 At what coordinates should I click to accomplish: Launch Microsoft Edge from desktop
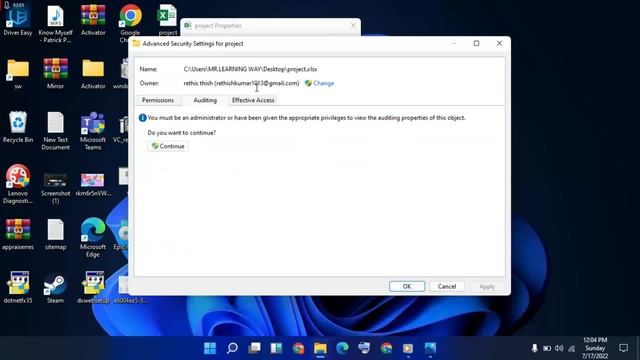coord(93,238)
